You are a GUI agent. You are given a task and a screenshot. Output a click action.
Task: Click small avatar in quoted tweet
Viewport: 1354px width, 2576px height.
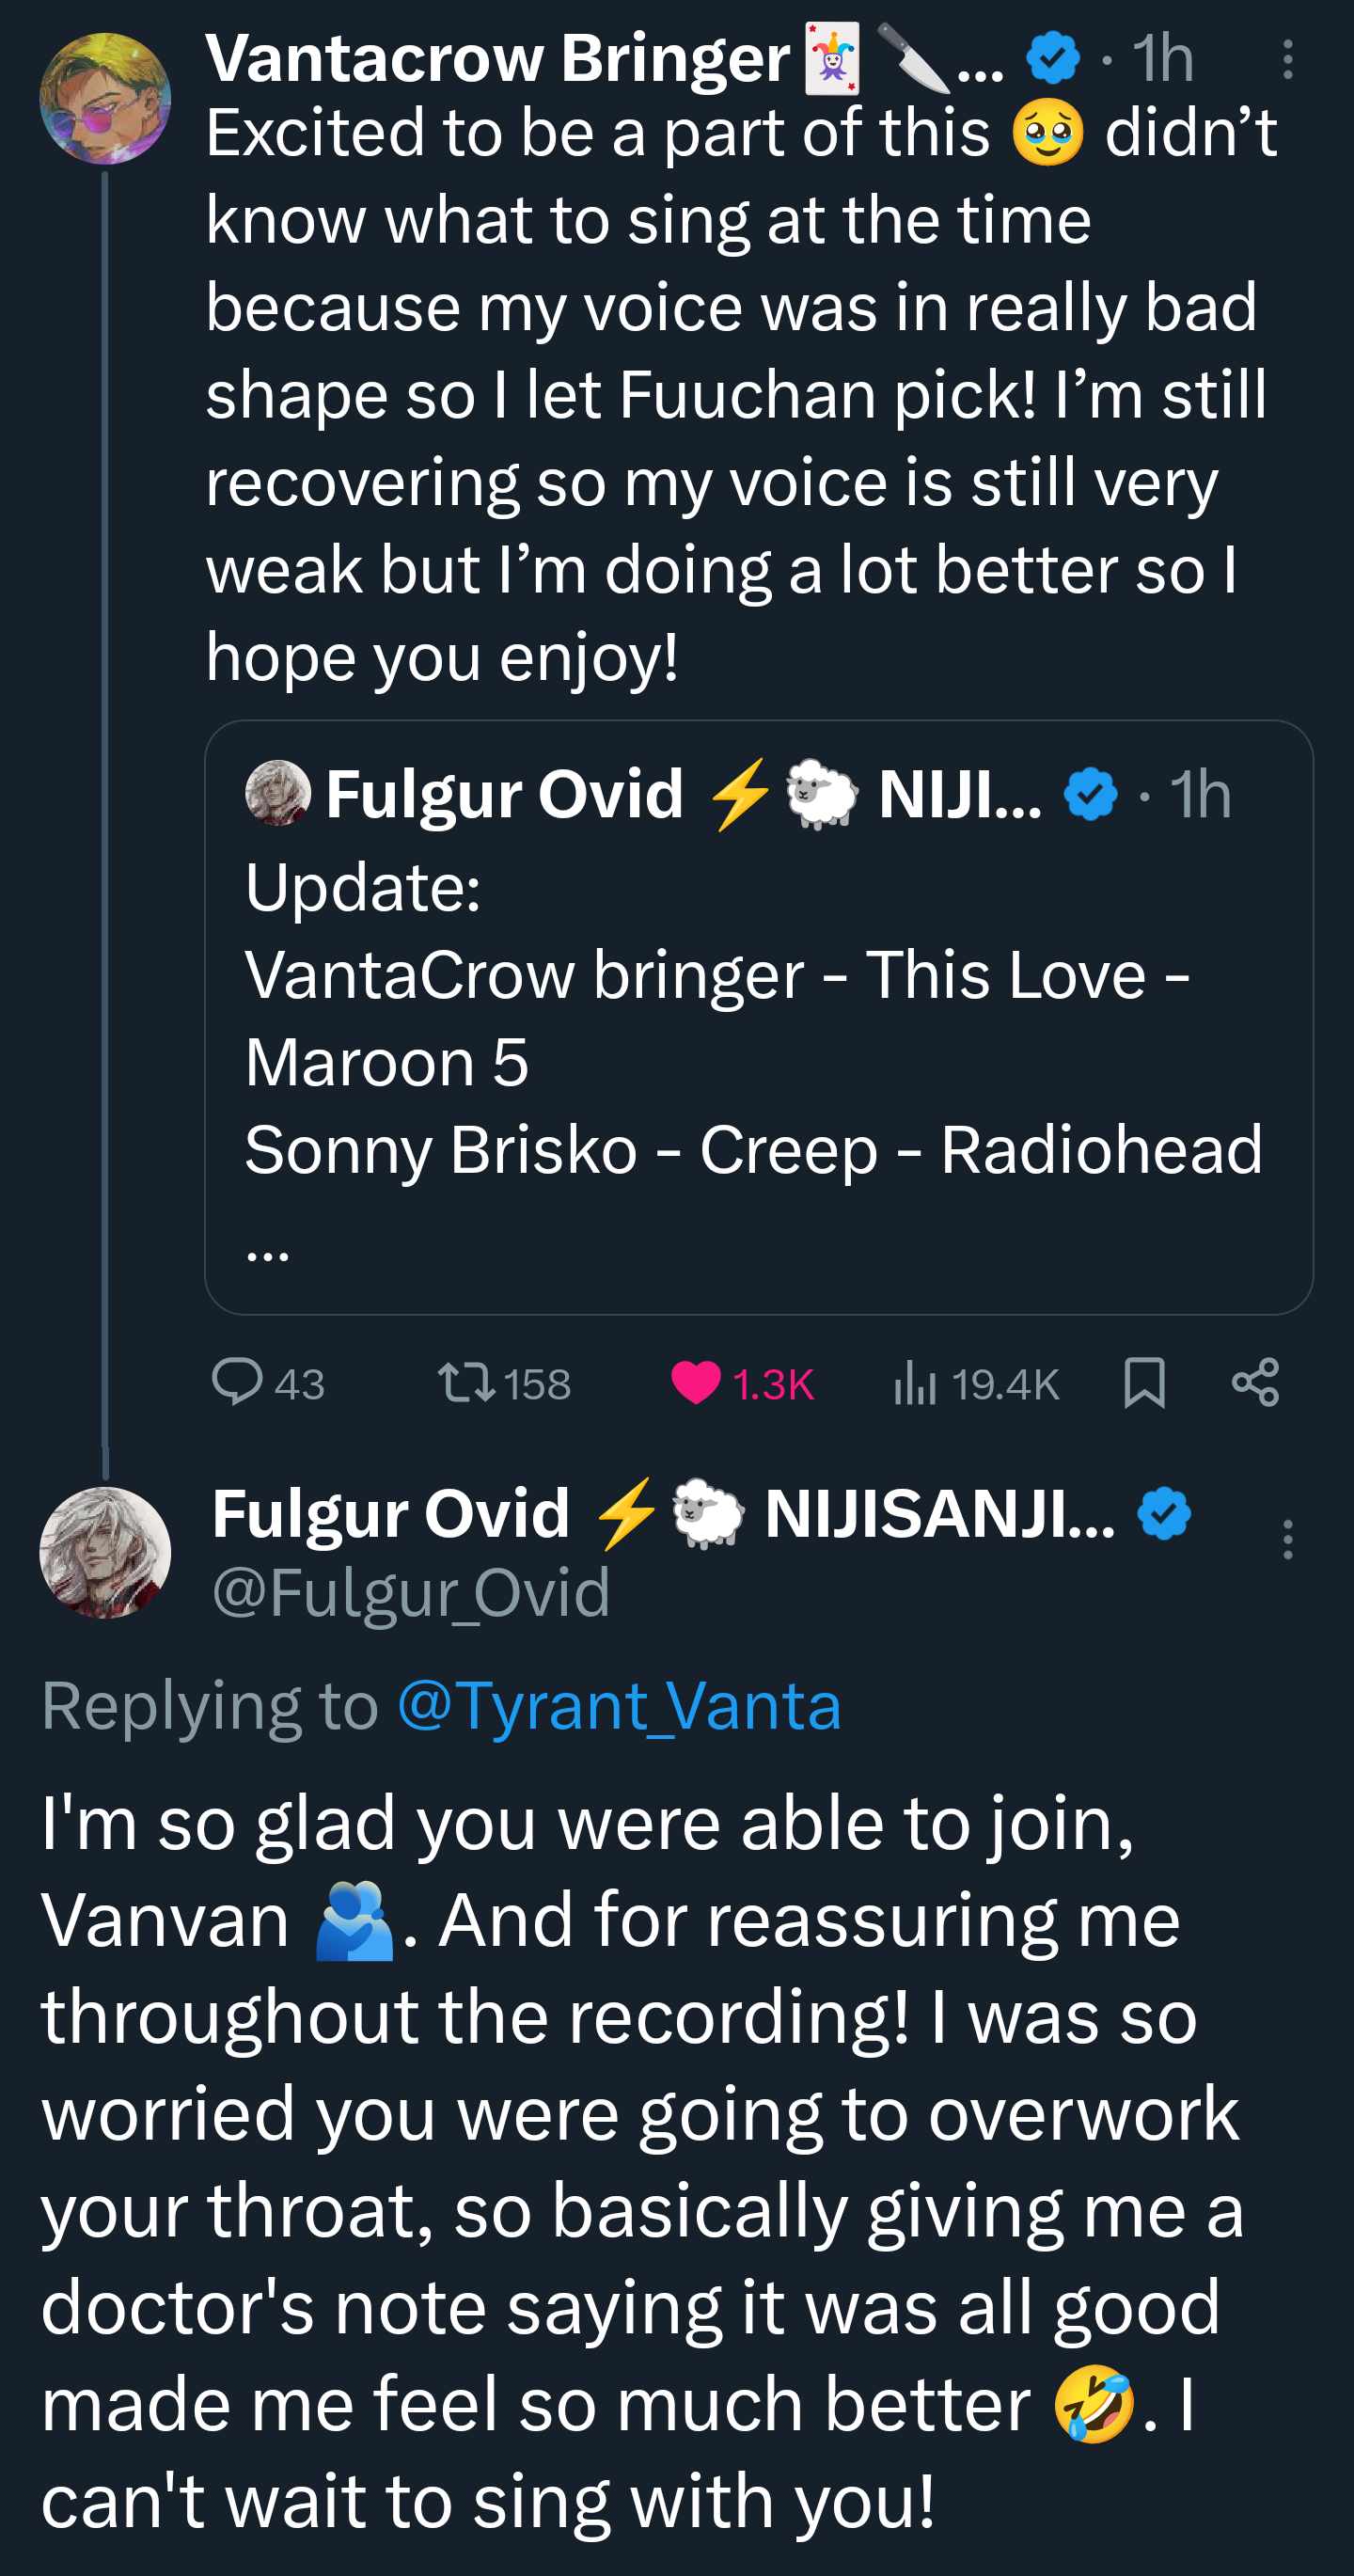coord(278,793)
